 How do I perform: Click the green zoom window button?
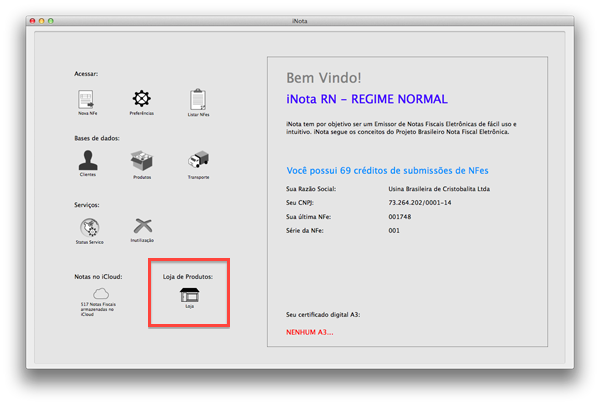51,21
